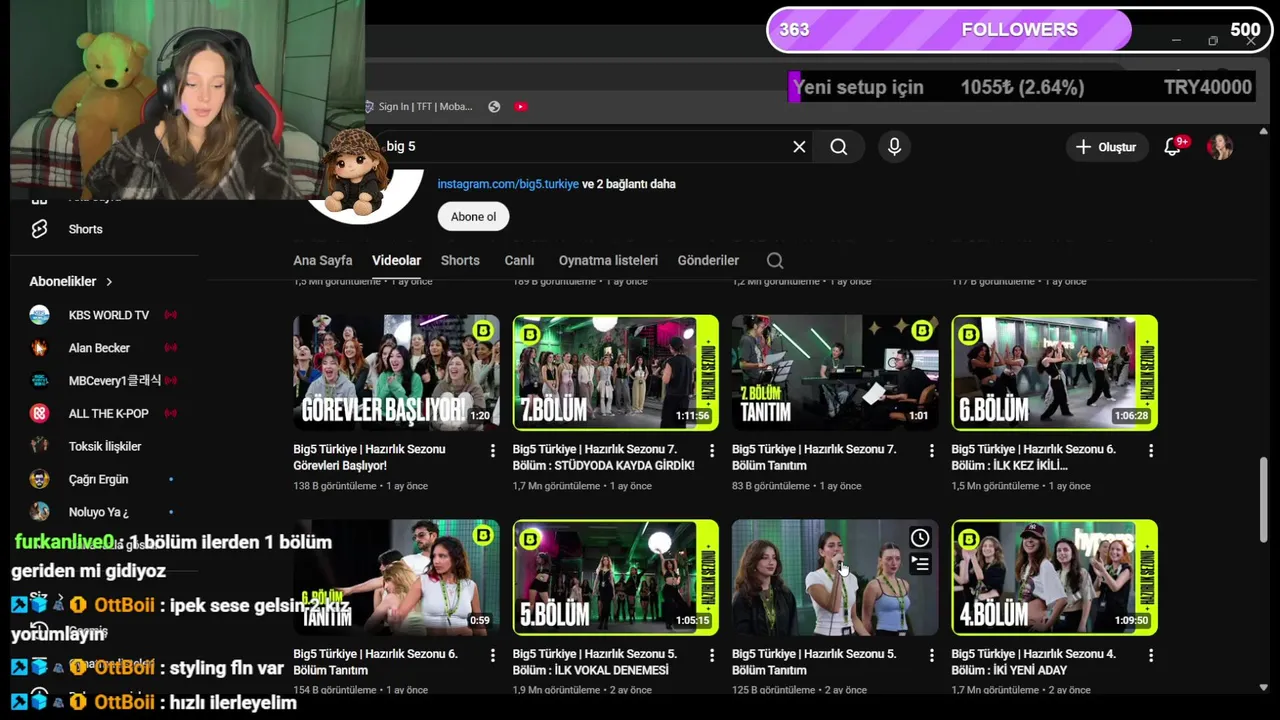Click the Çağrı Ergün channel avatar
Image resolution: width=1280 pixels, height=720 pixels.
click(x=39, y=479)
